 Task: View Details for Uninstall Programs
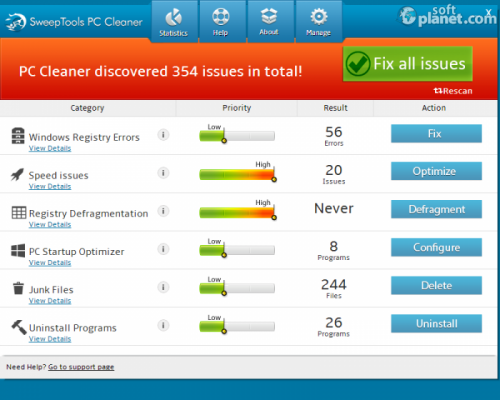coord(50,339)
